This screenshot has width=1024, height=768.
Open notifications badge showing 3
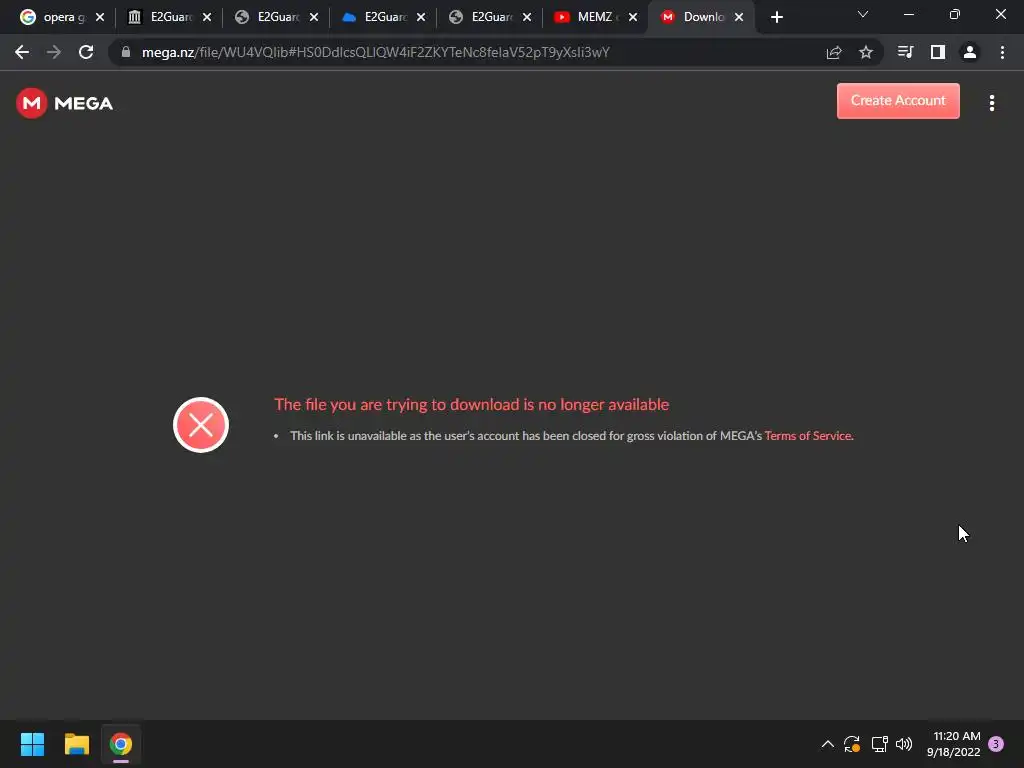[x=996, y=744]
